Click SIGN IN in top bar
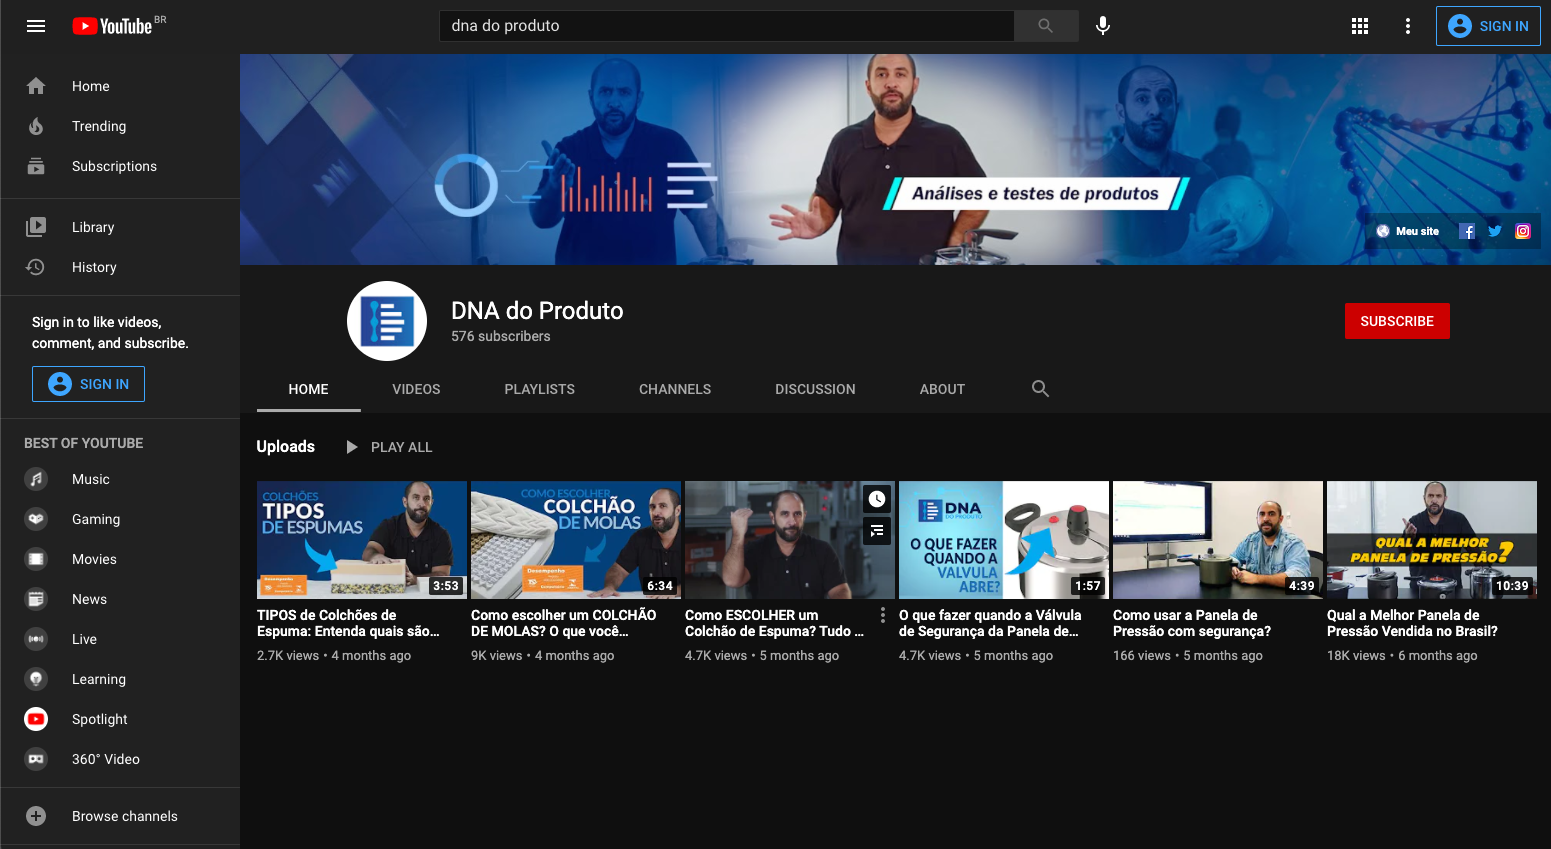The height and width of the screenshot is (849, 1551). 1488,26
